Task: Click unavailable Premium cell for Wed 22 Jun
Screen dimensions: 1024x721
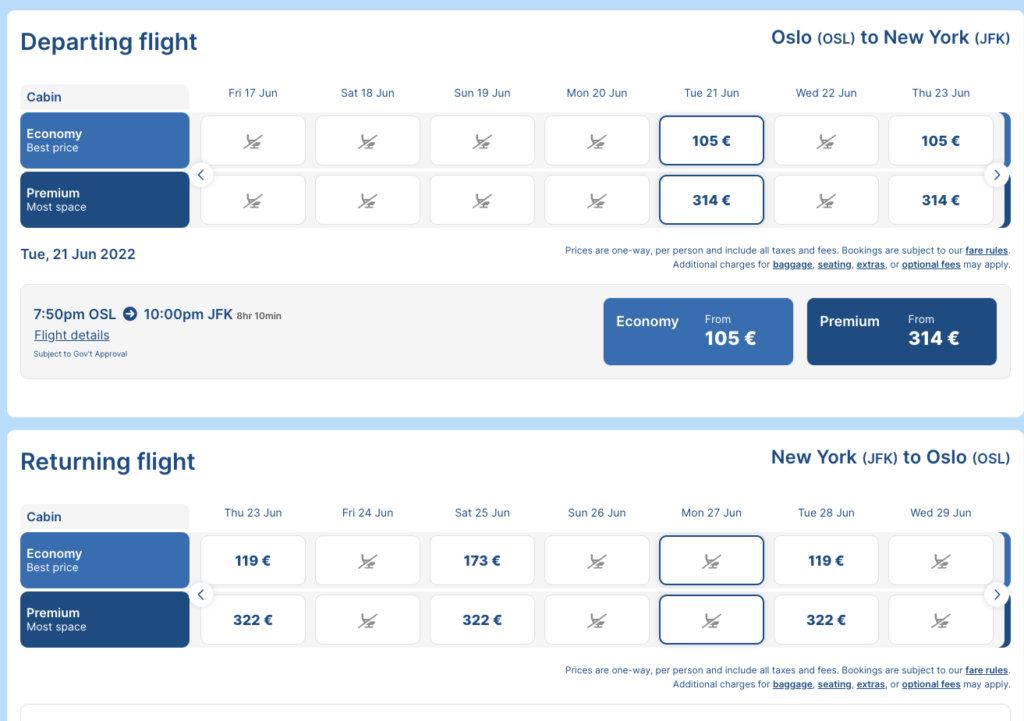Action: [826, 200]
